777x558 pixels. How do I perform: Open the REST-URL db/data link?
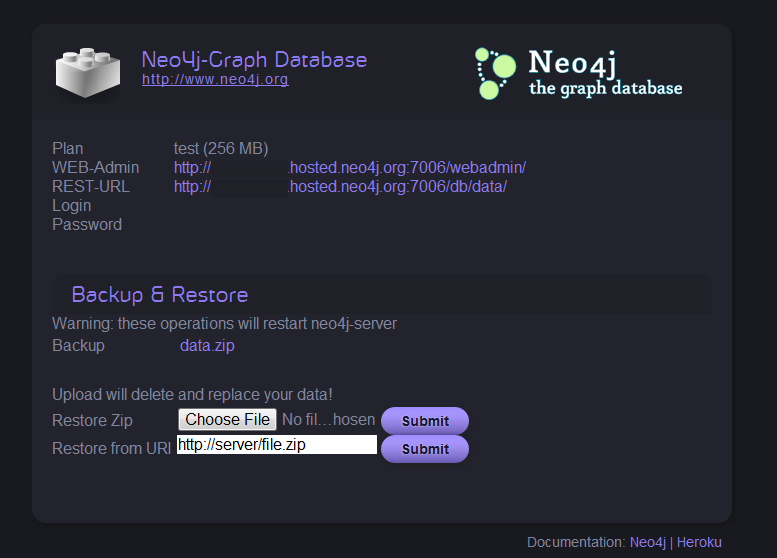point(340,186)
